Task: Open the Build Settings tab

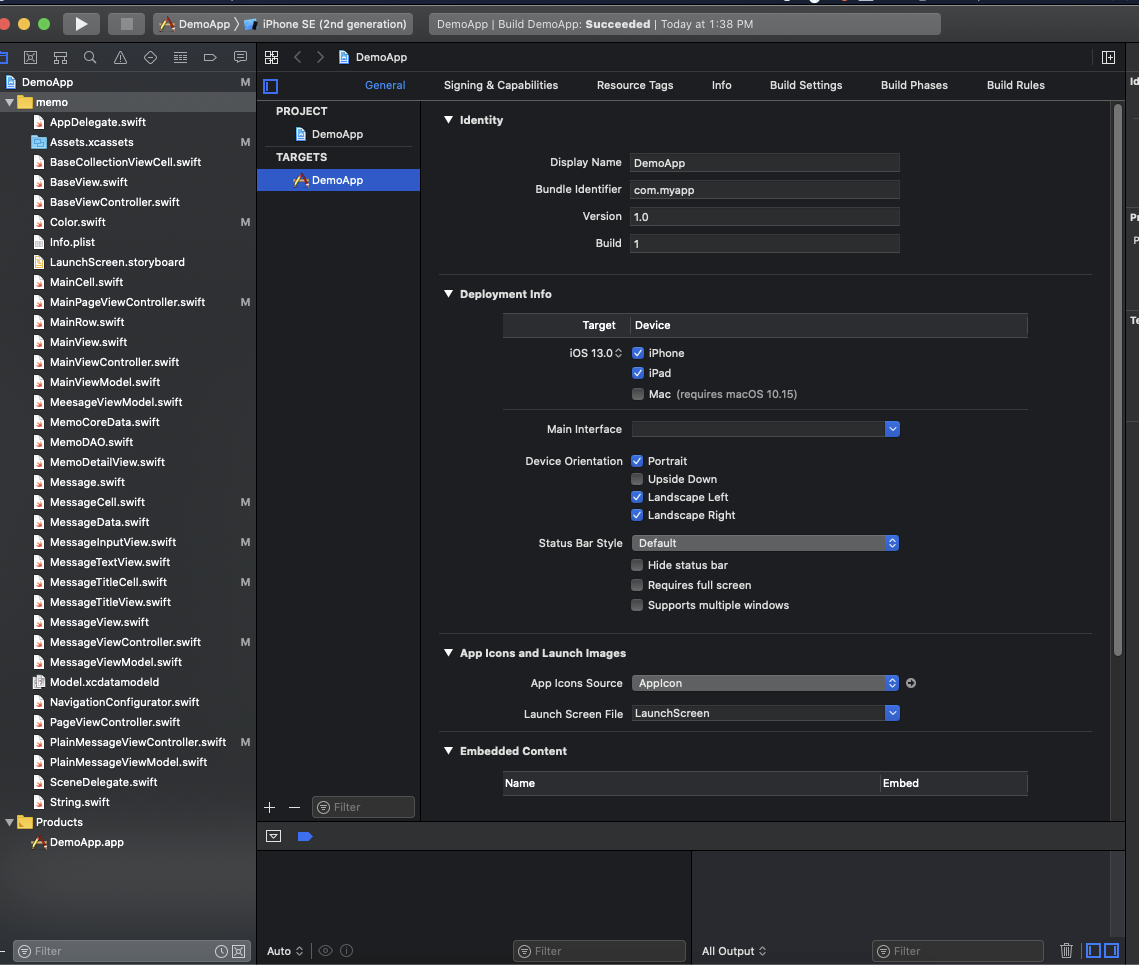Action: click(x=806, y=85)
